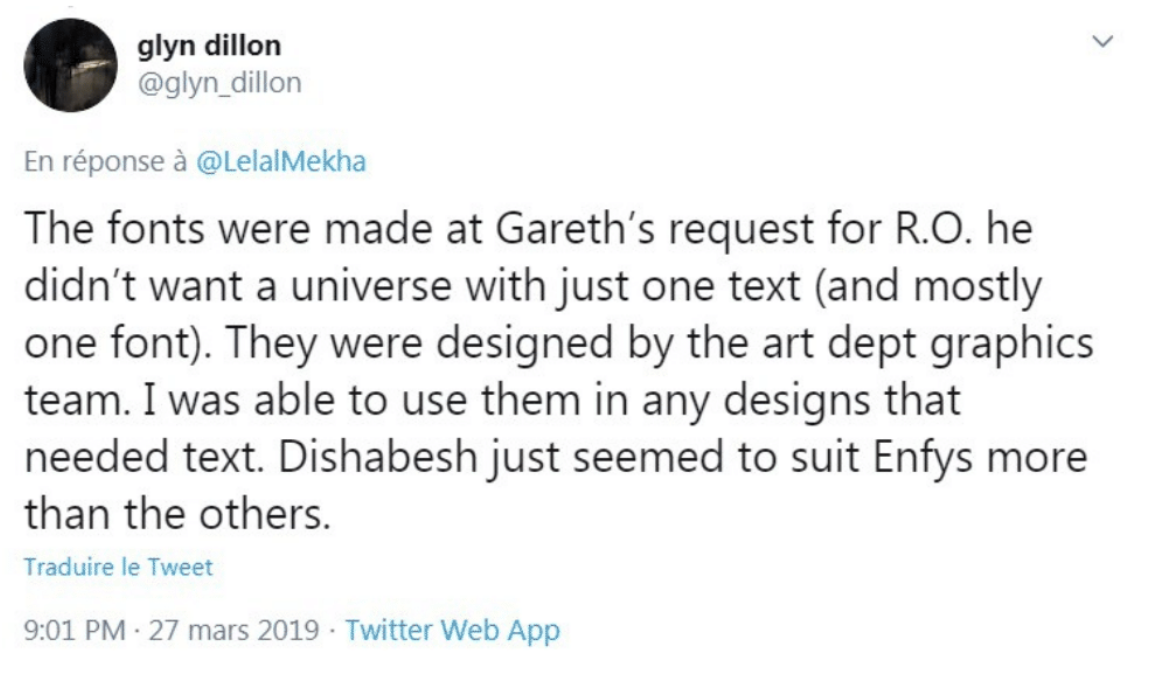Click the word "Dishabesh" in the tweet
The width and height of the screenshot is (1157, 673).
[378, 457]
